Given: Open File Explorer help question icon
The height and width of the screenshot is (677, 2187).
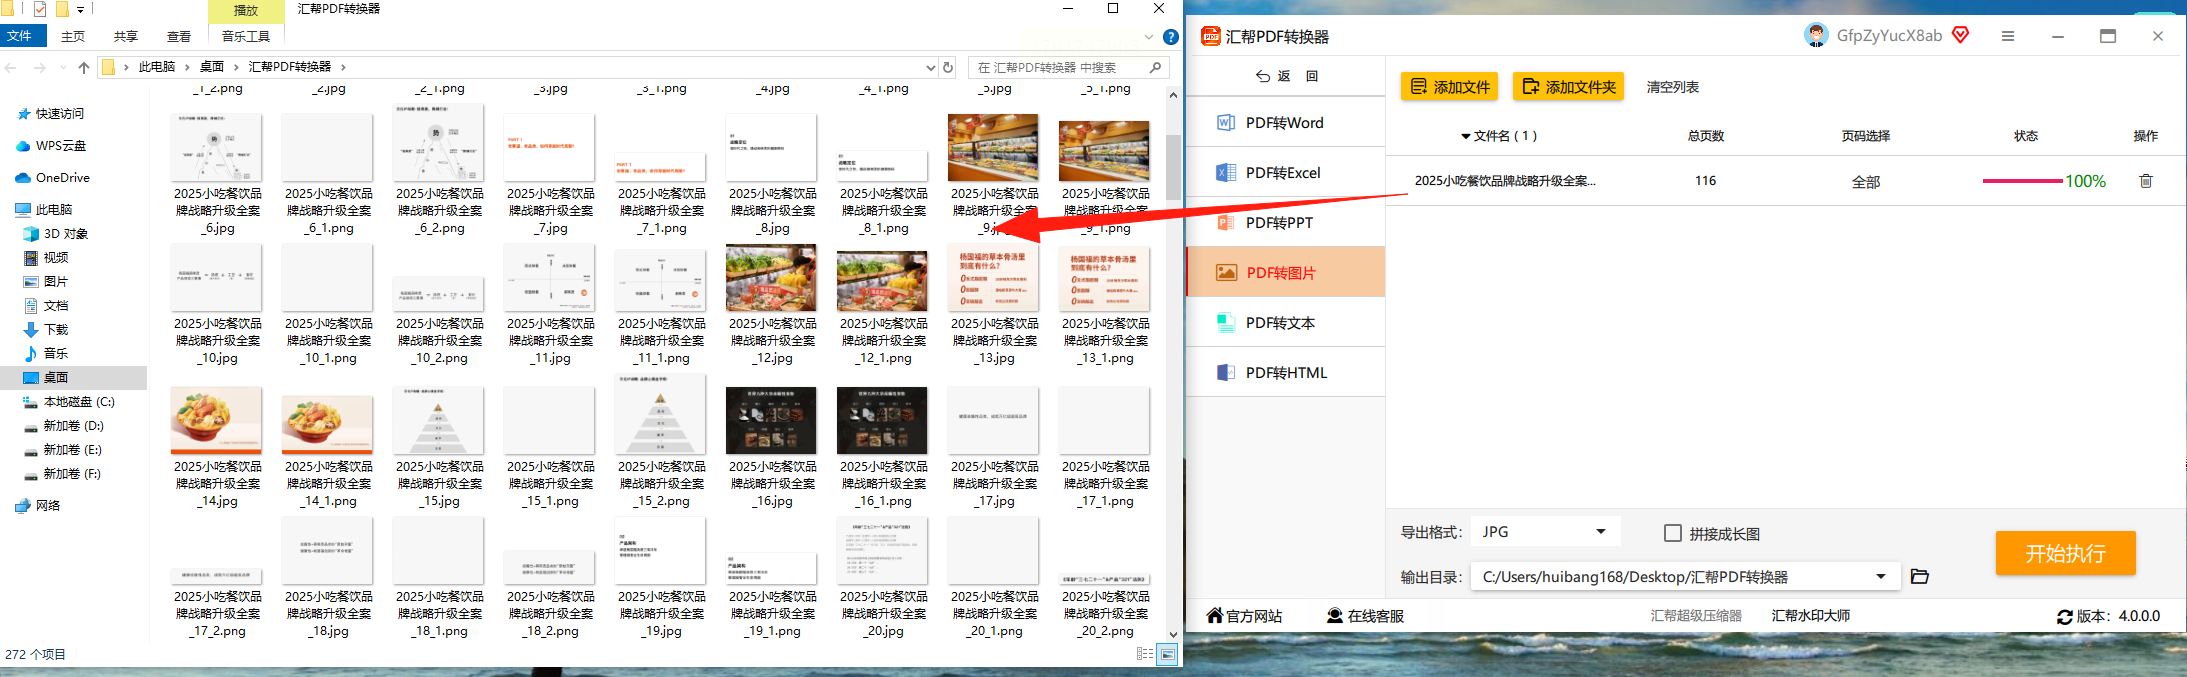Looking at the screenshot, I should tap(1171, 37).
